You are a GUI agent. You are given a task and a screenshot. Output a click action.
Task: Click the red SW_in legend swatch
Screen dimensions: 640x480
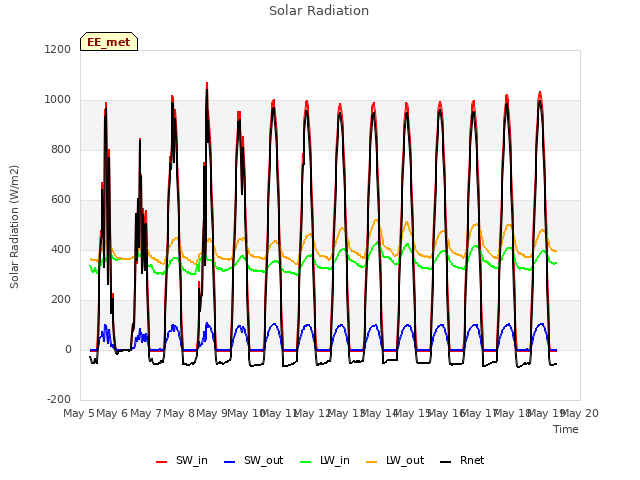[162, 462]
